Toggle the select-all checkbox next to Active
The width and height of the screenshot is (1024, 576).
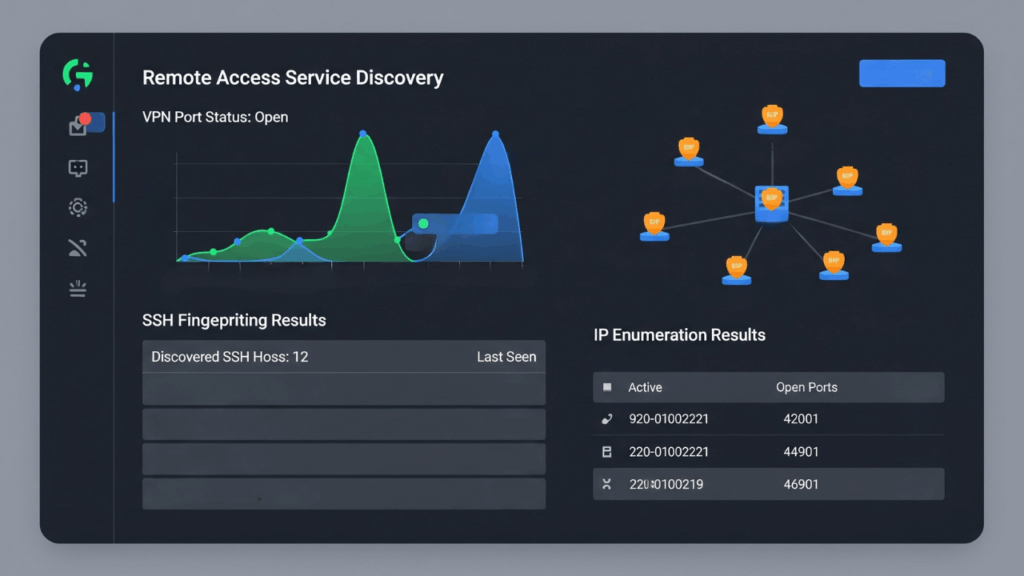click(607, 387)
